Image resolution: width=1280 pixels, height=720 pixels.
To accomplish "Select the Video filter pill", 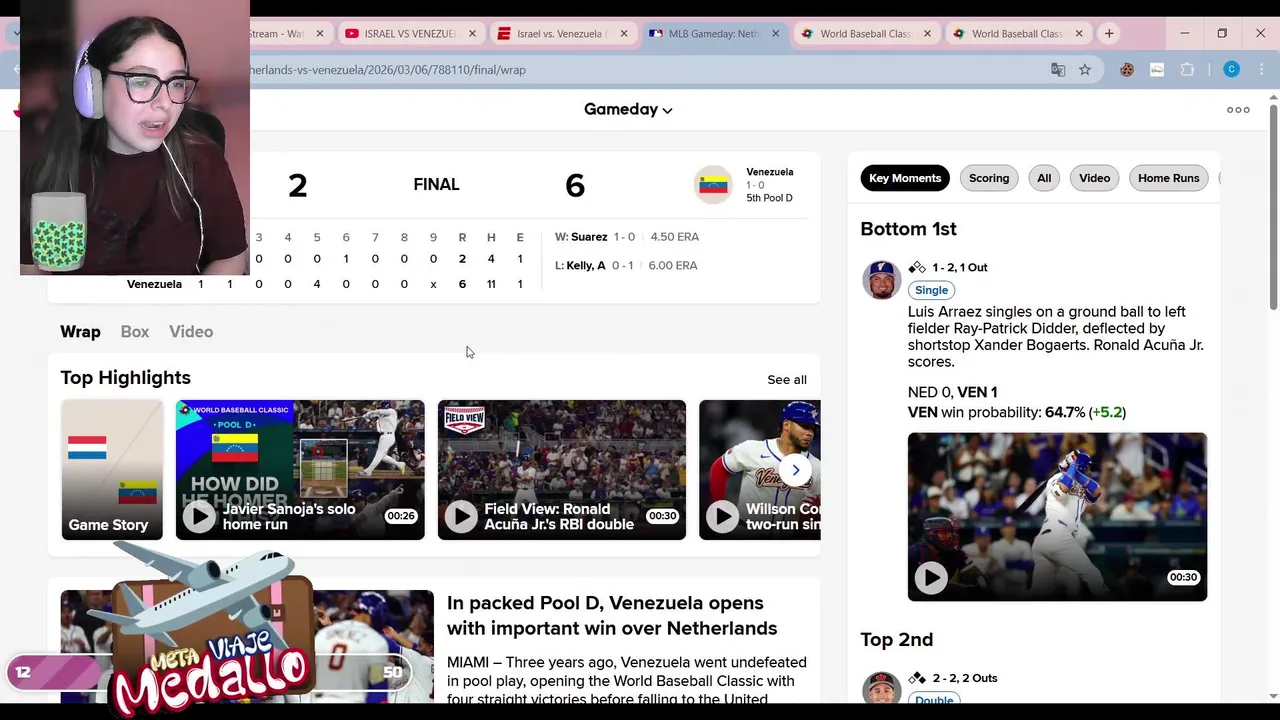I will click(x=1094, y=178).
